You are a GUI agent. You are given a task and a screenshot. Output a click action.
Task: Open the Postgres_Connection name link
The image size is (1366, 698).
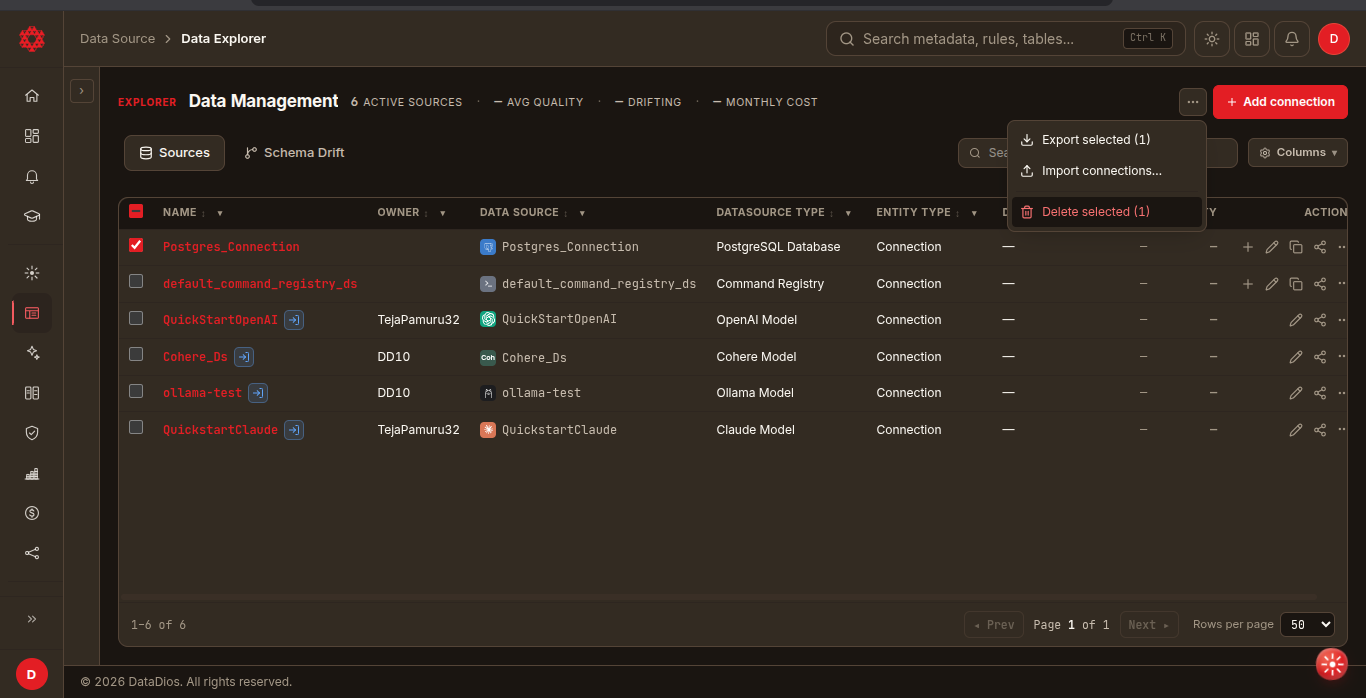tap(231, 247)
